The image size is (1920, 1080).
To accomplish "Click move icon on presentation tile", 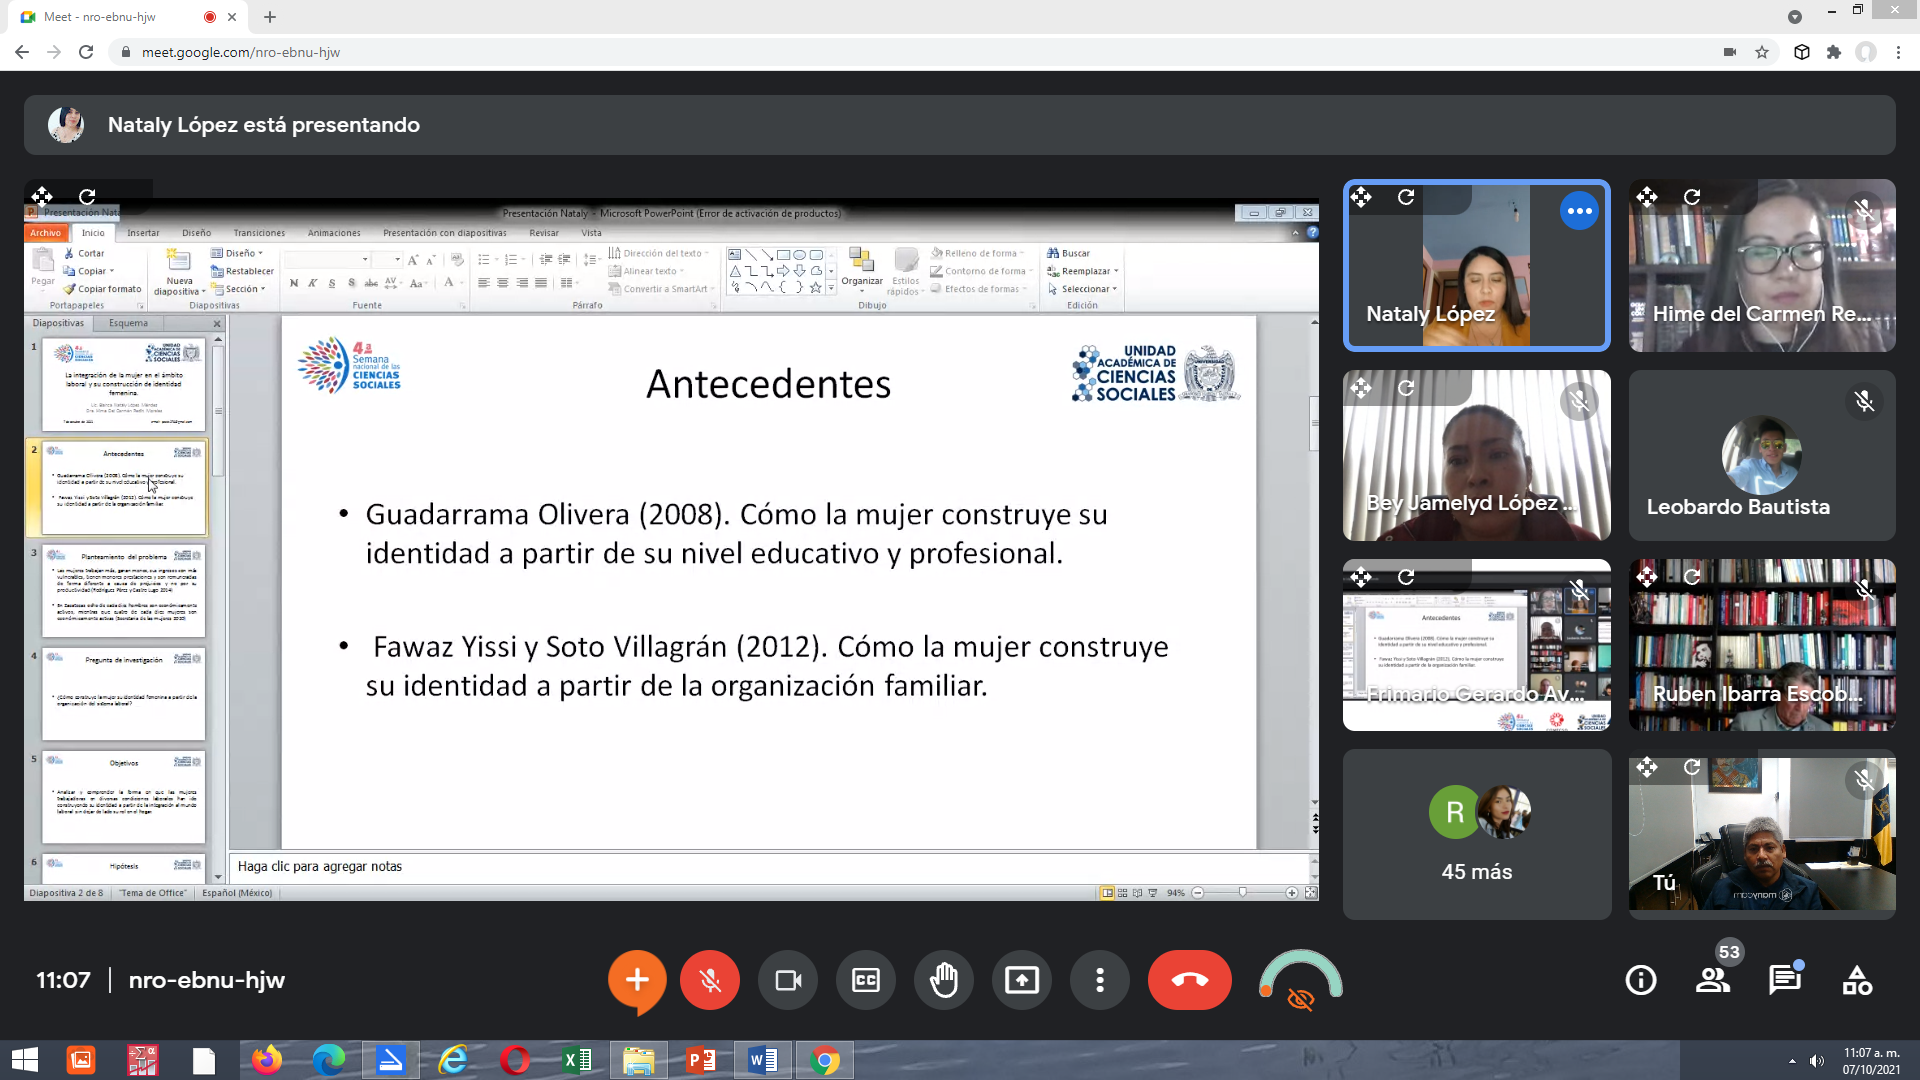I will pyautogui.click(x=42, y=196).
